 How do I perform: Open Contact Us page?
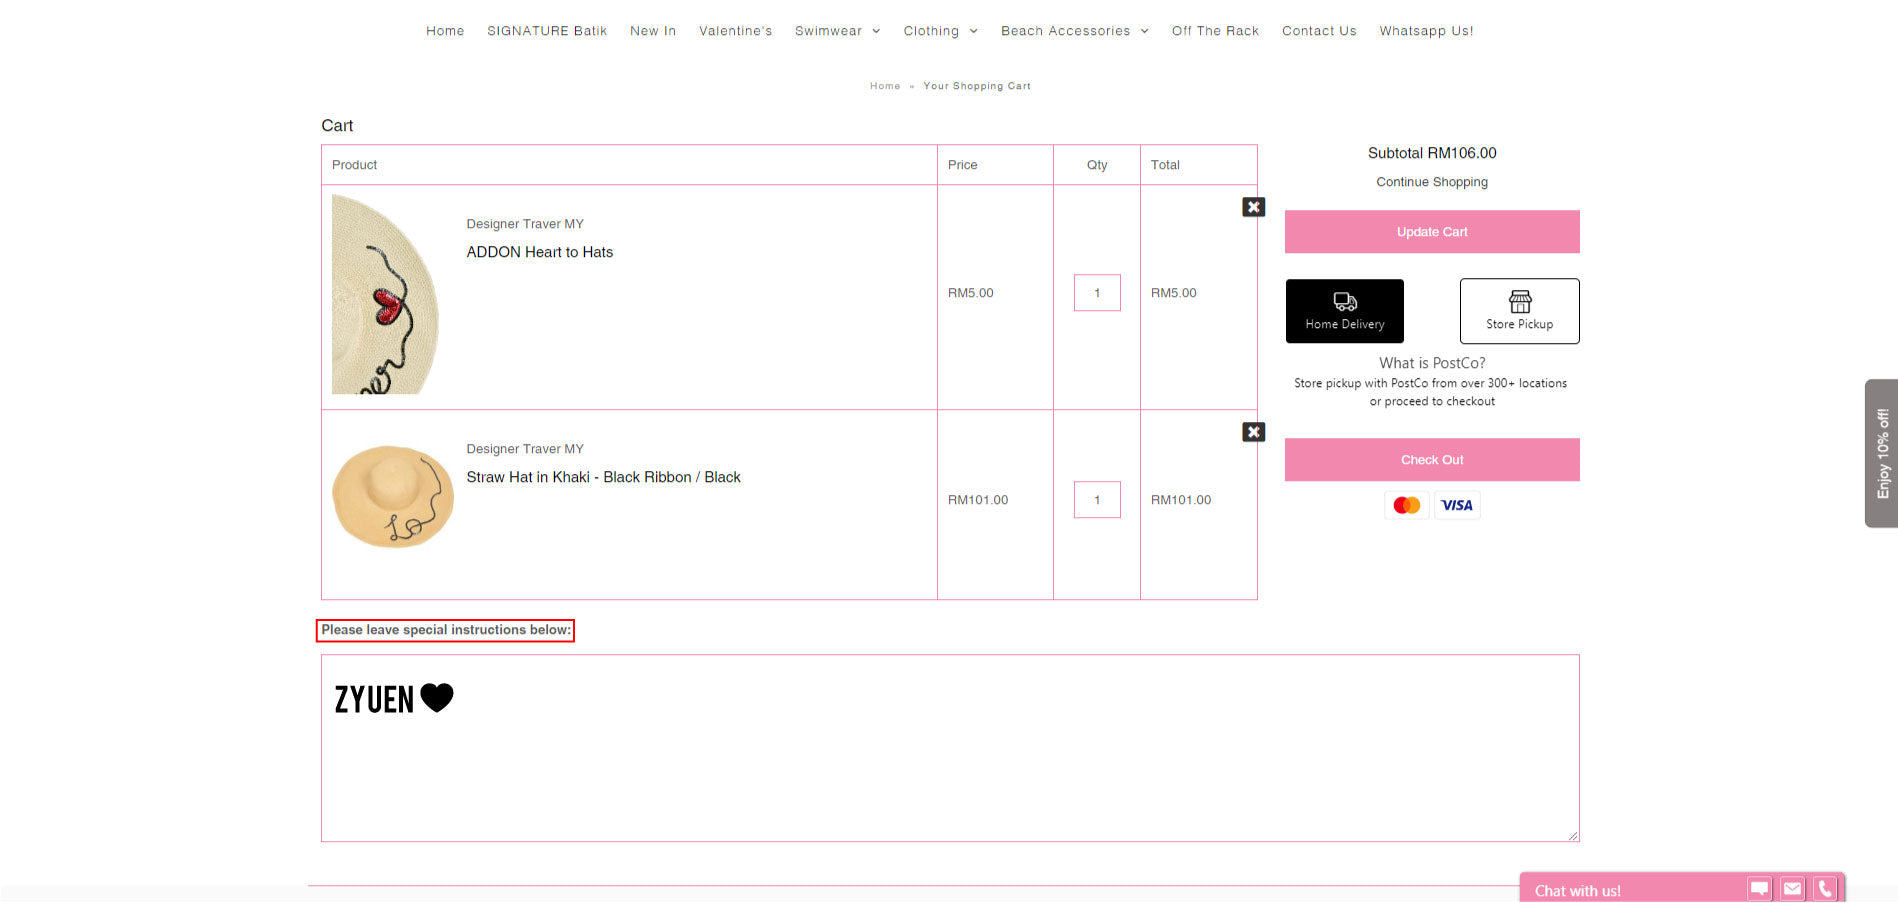[1320, 31]
